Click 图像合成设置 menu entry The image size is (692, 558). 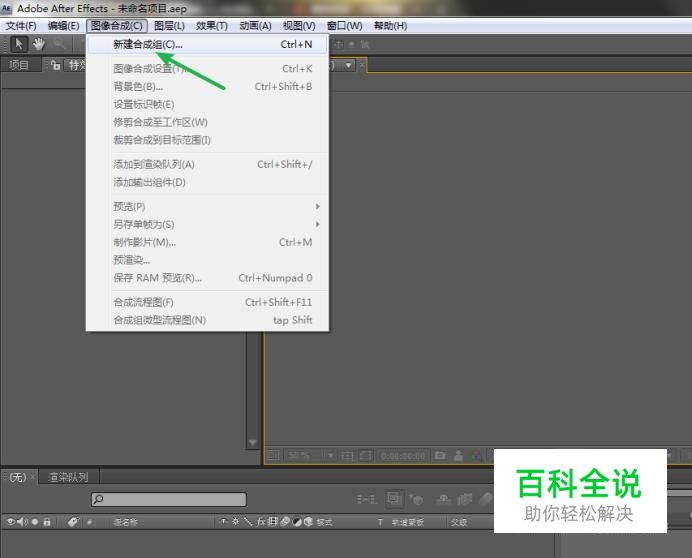(207, 69)
